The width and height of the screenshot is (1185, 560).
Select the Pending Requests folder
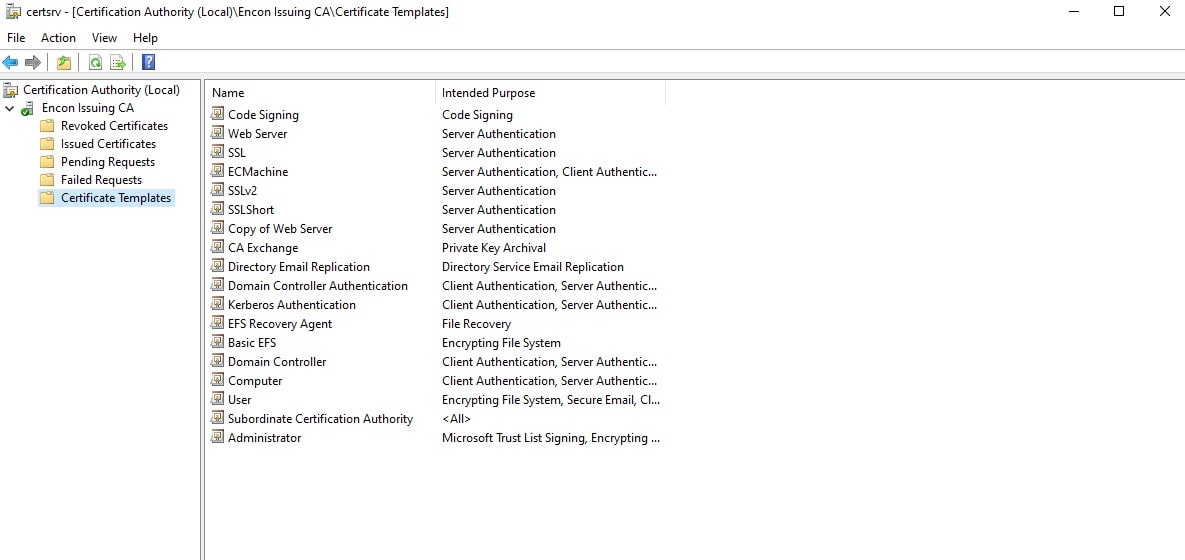click(x=108, y=162)
